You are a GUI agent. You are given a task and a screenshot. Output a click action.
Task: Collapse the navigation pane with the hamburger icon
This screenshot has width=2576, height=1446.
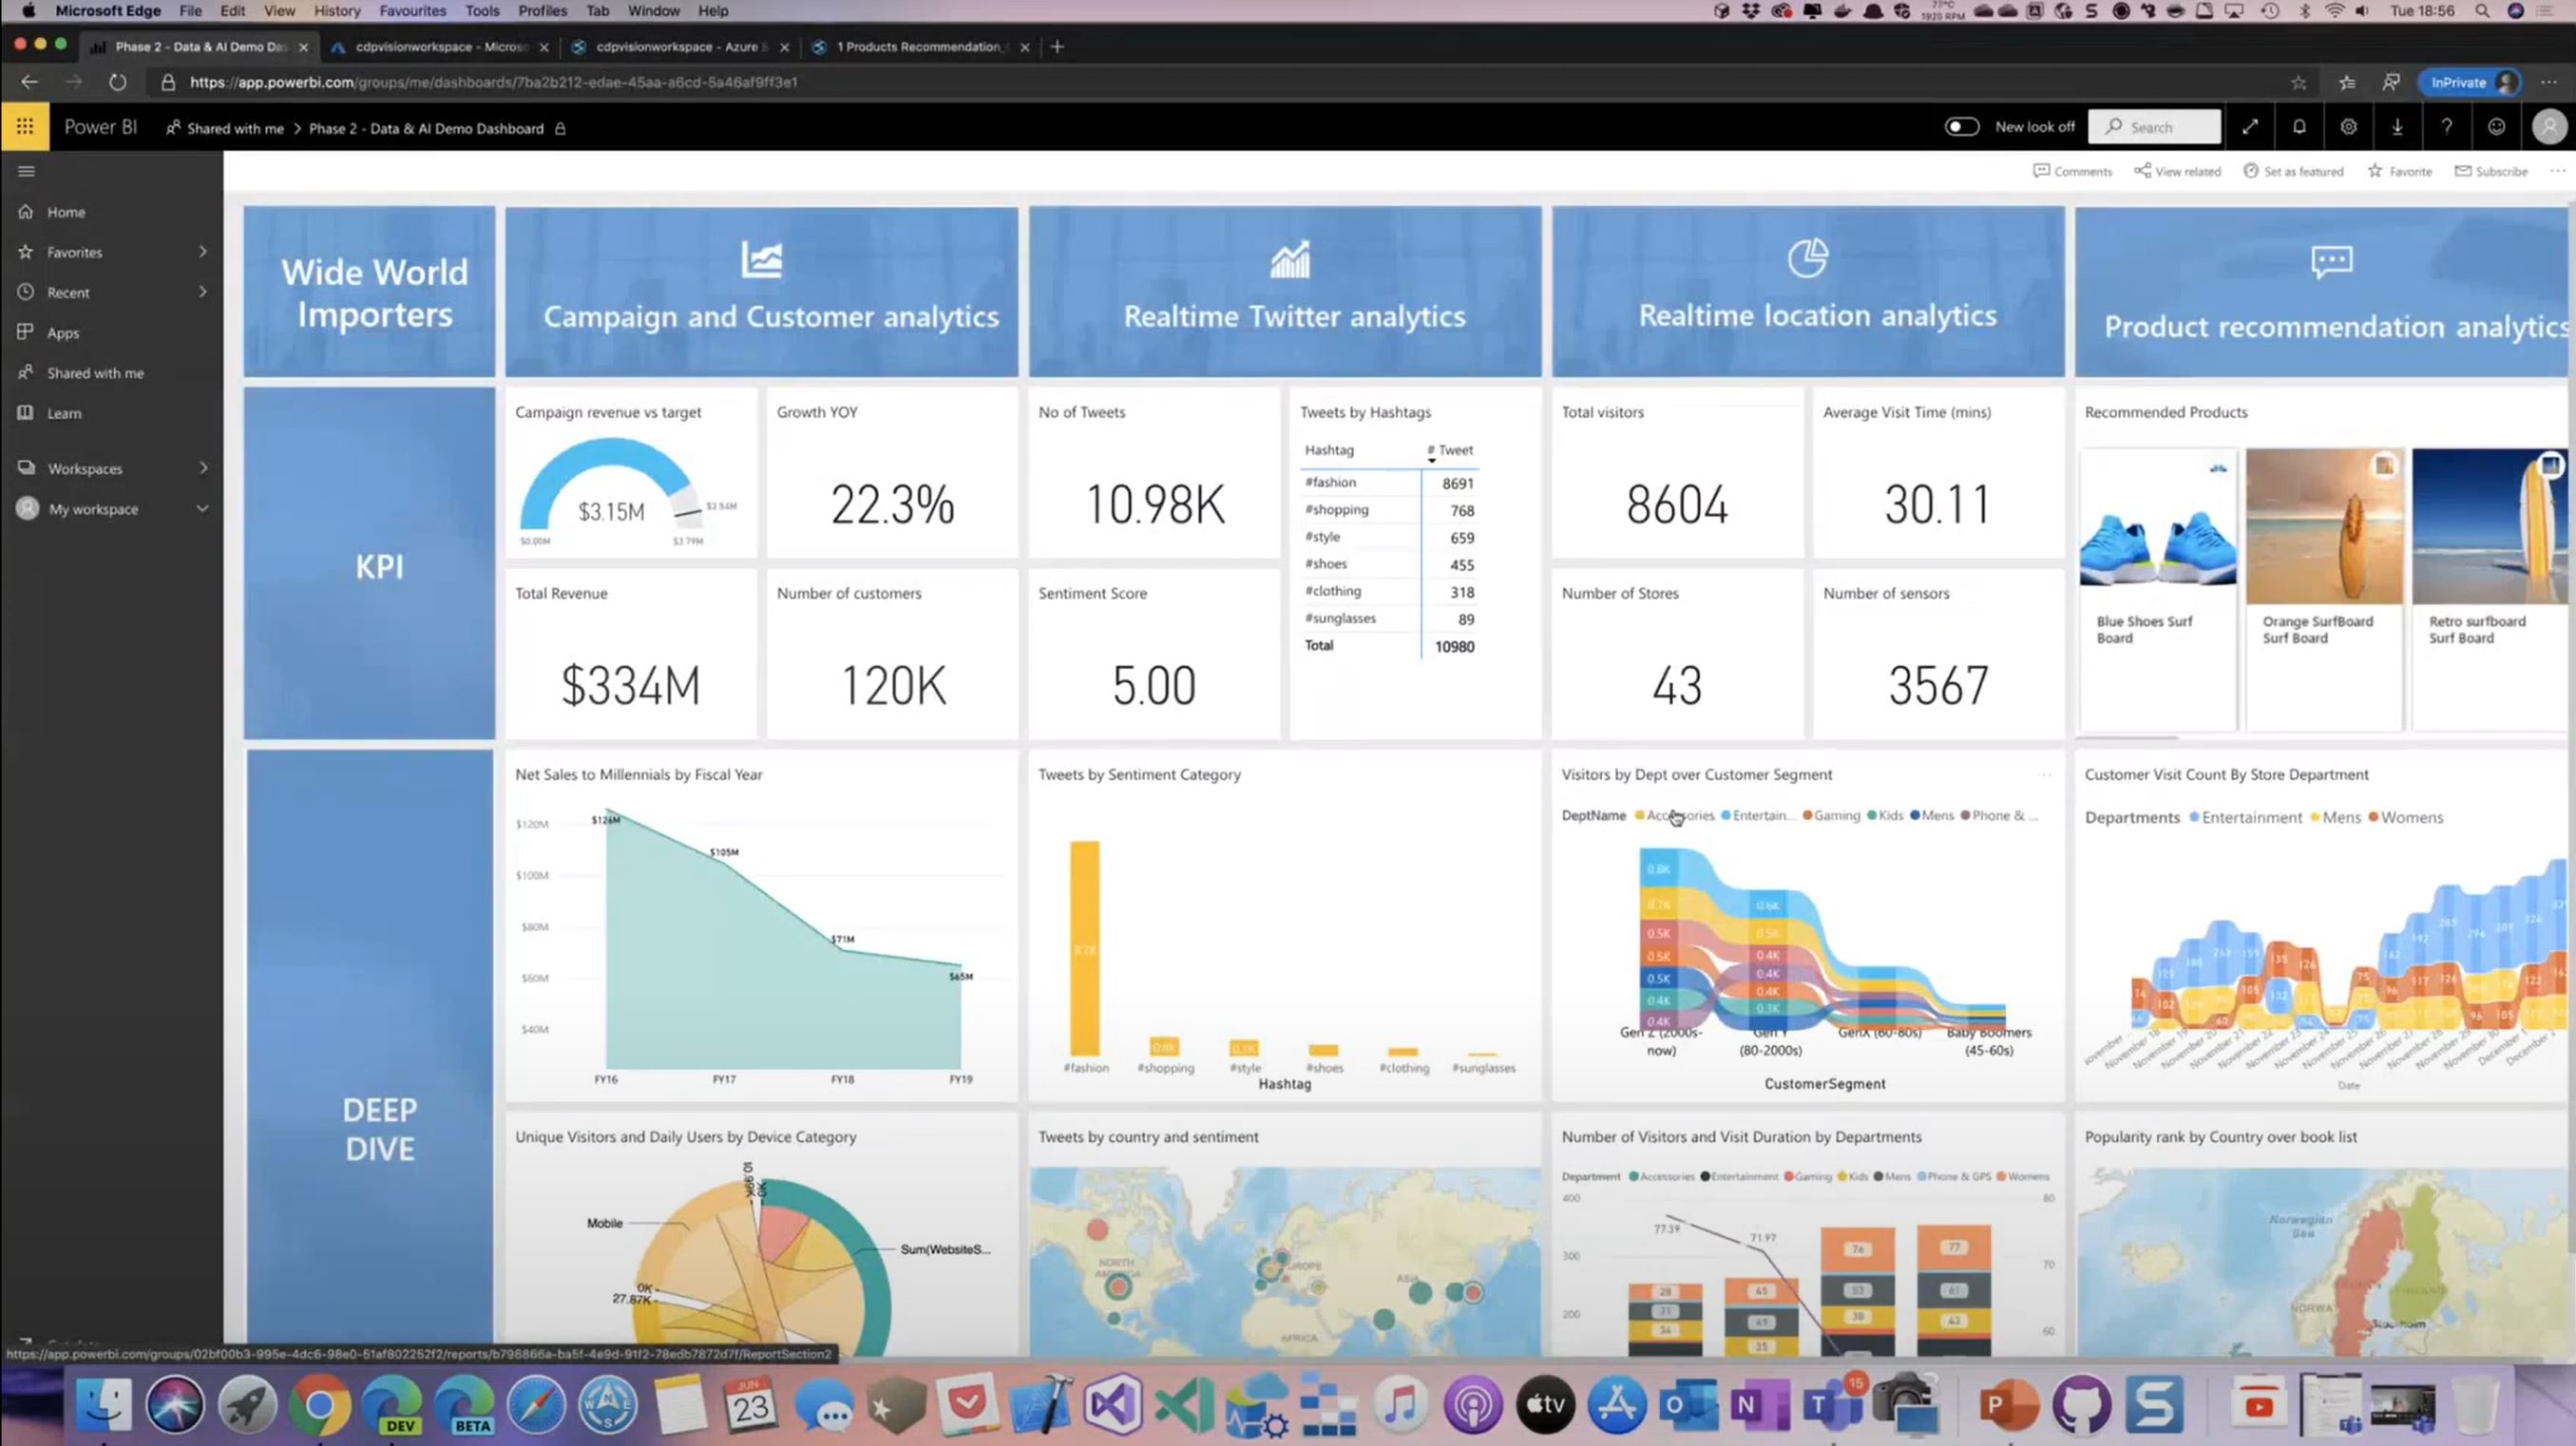pyautogui.click(x=27, y=171)
